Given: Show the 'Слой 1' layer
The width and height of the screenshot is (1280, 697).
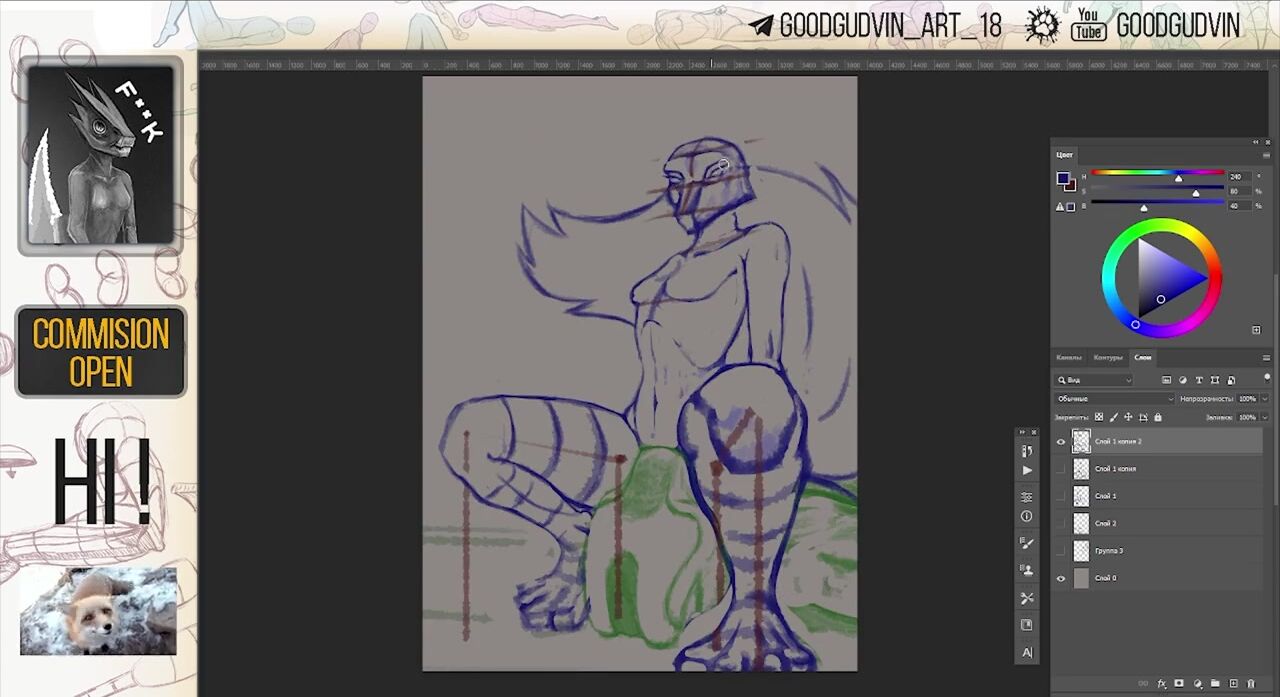Looking at the screenshot, I should (x=1061, y=496).
